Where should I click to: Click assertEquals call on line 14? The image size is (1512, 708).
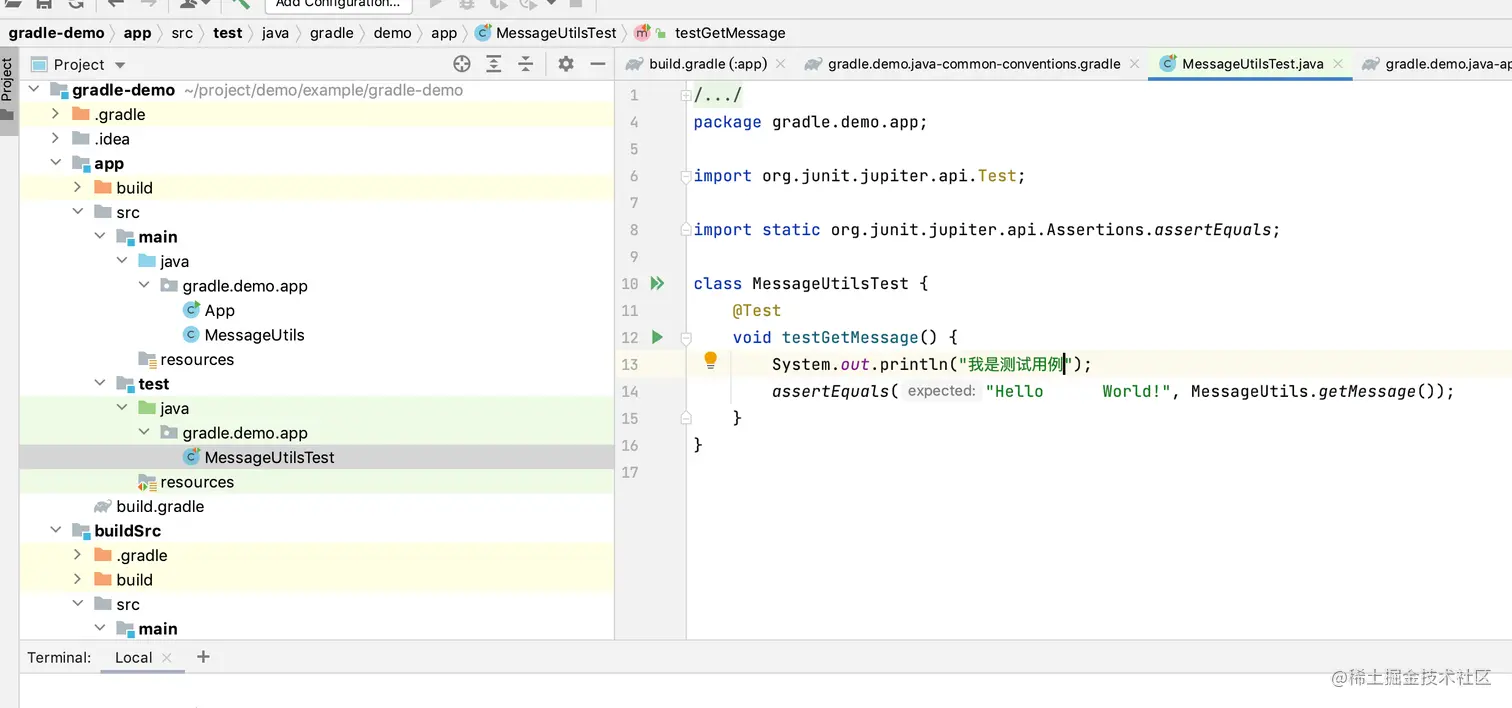[831, 391]
